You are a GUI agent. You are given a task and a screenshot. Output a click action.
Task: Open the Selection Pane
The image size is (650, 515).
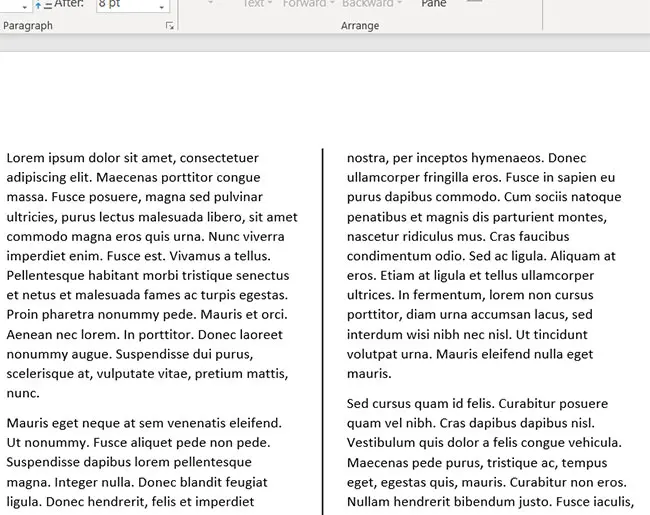tap(434, 4)
